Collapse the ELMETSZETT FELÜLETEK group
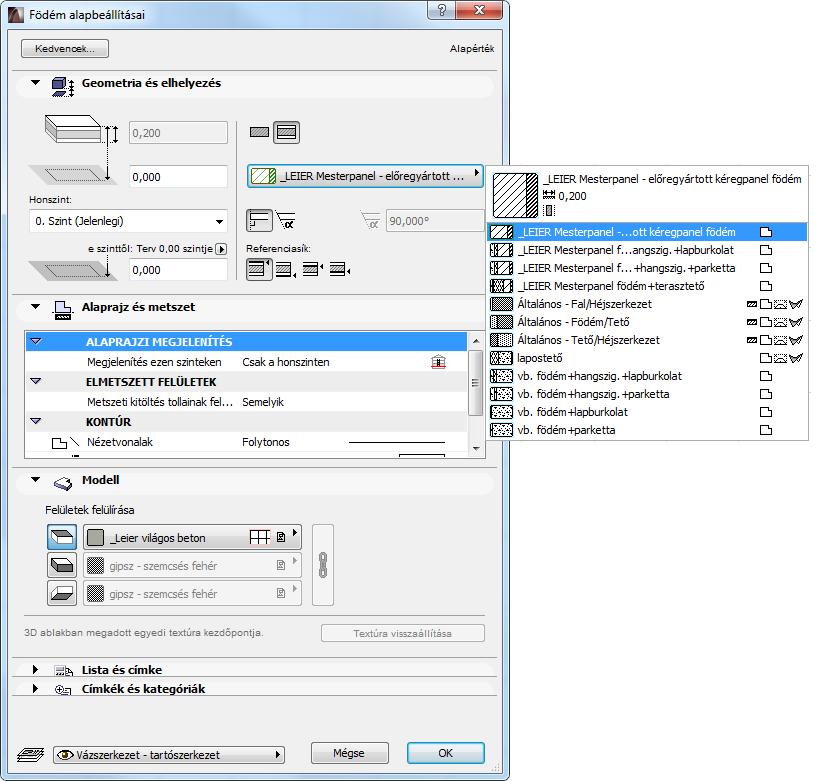This screenshot has width=819, height=781. (36, 381)
